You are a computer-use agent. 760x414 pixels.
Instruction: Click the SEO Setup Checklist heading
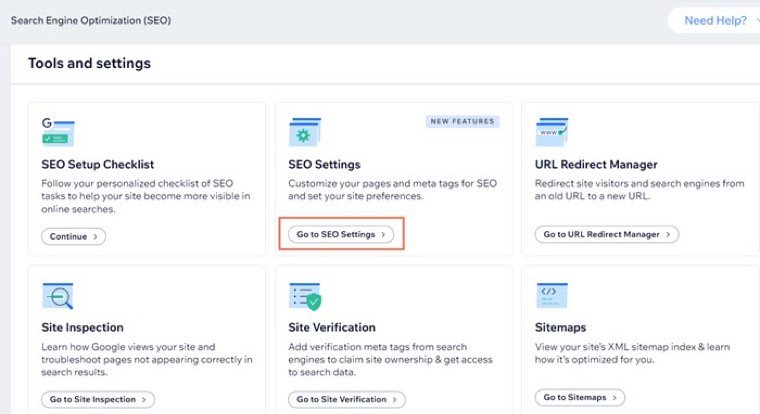coord(97,164)
